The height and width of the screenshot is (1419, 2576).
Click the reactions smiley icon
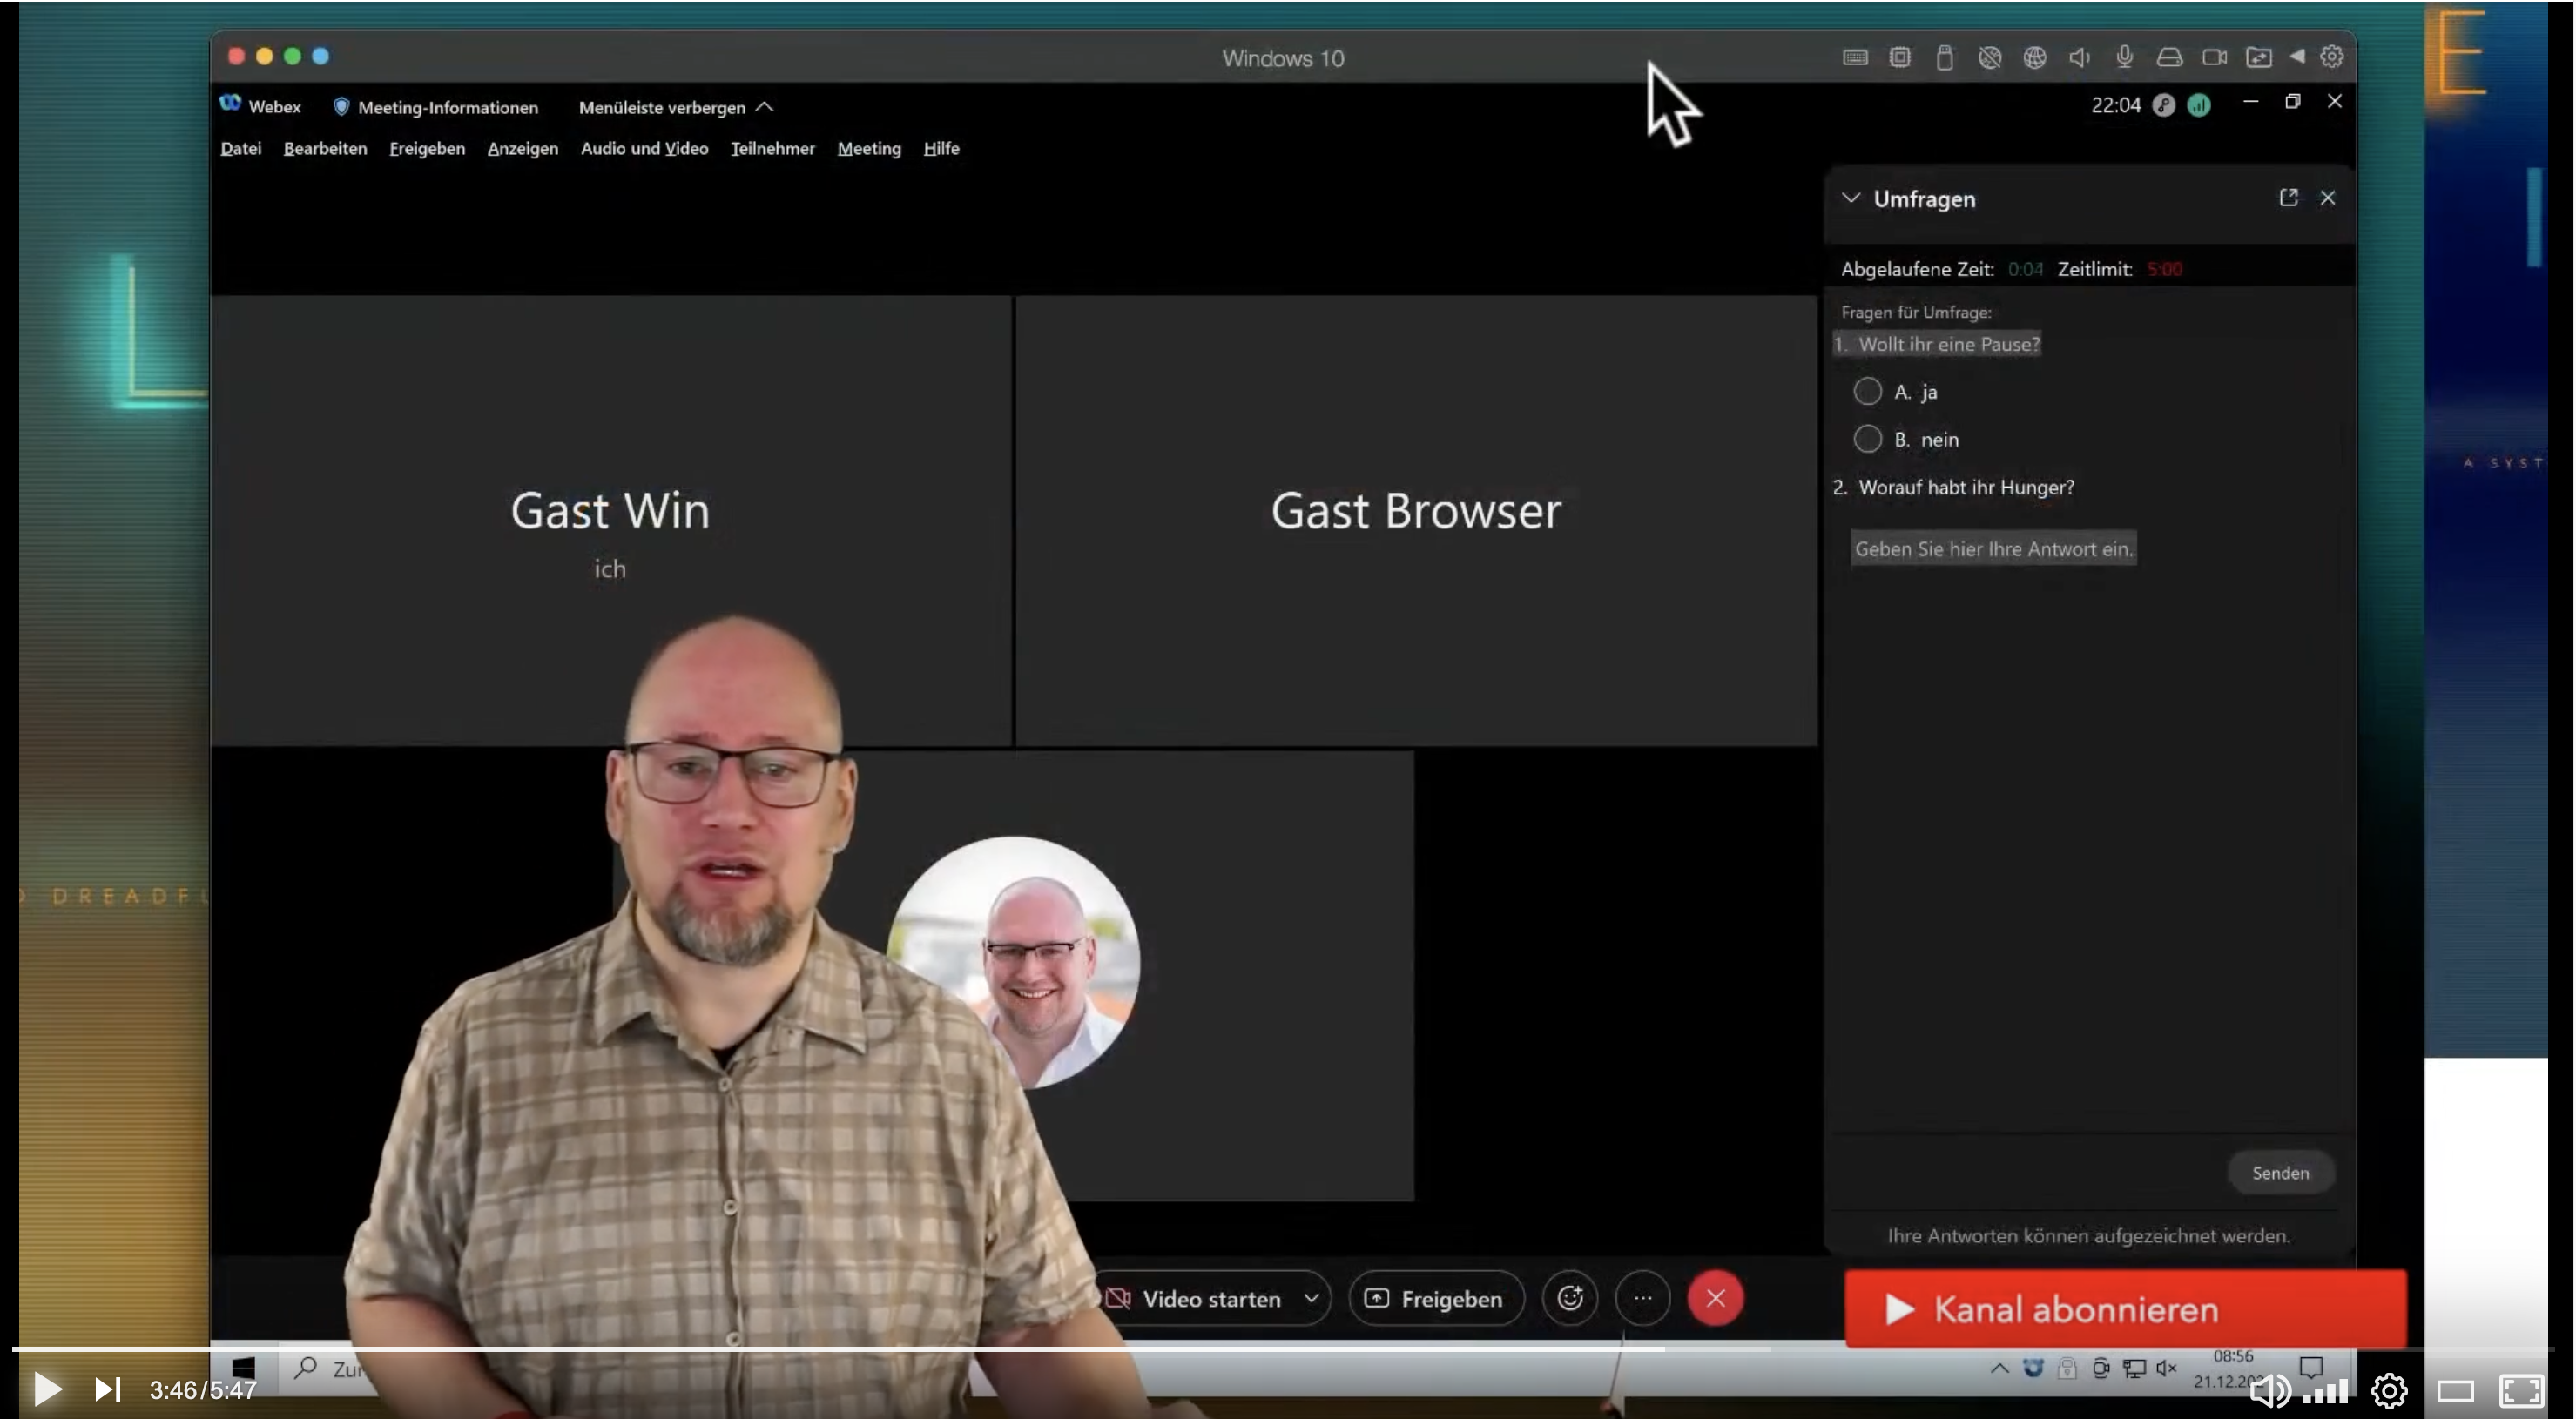(1570, 1298)
